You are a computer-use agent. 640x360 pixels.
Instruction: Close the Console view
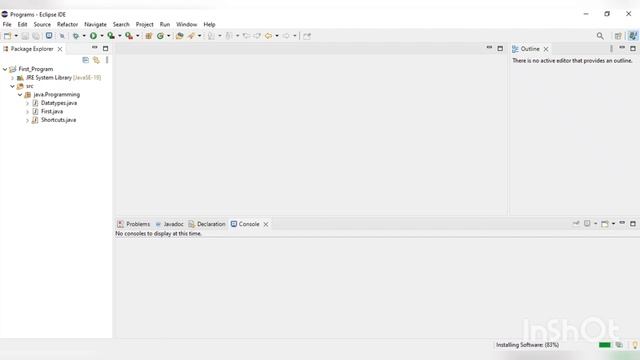266,224
